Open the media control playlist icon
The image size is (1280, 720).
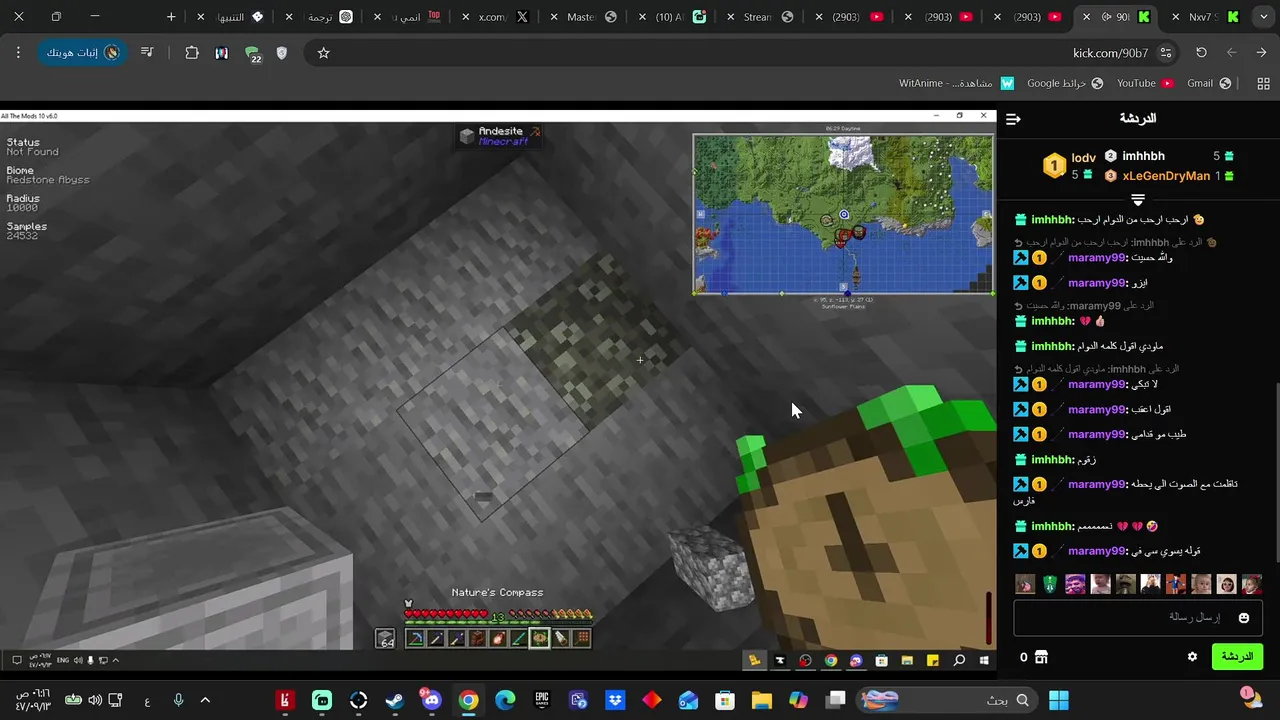147,53
